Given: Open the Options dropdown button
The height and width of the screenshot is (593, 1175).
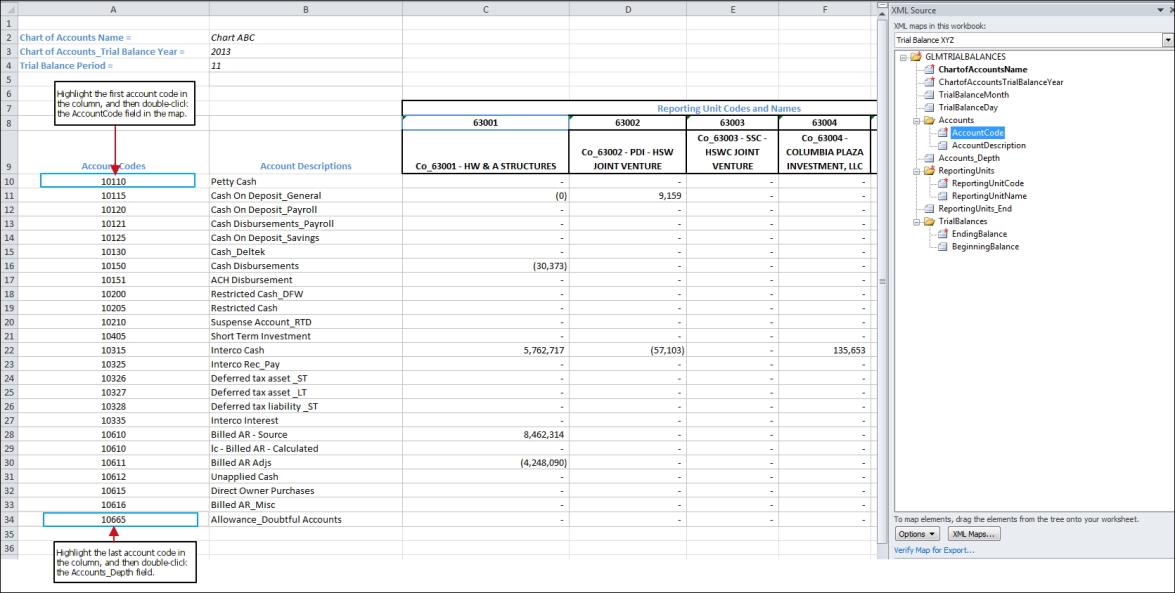Looking at the screenshot, I should coord(916,535).
